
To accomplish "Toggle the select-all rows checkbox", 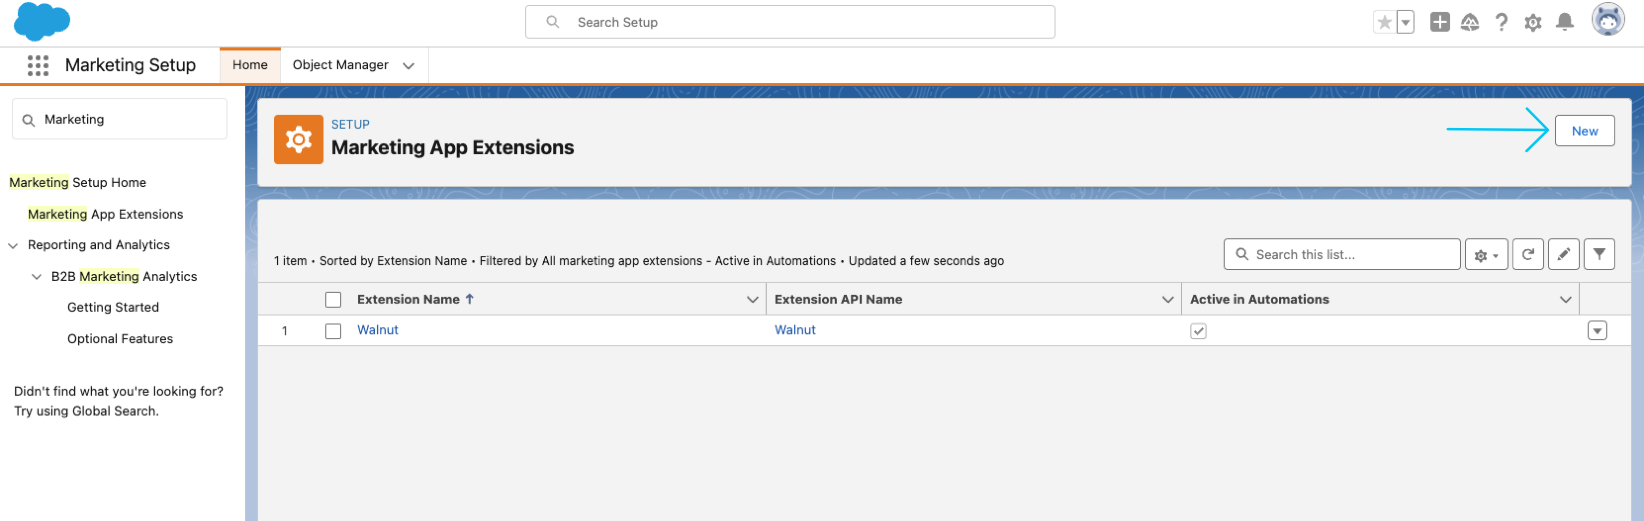I will (x=334, y=300).
